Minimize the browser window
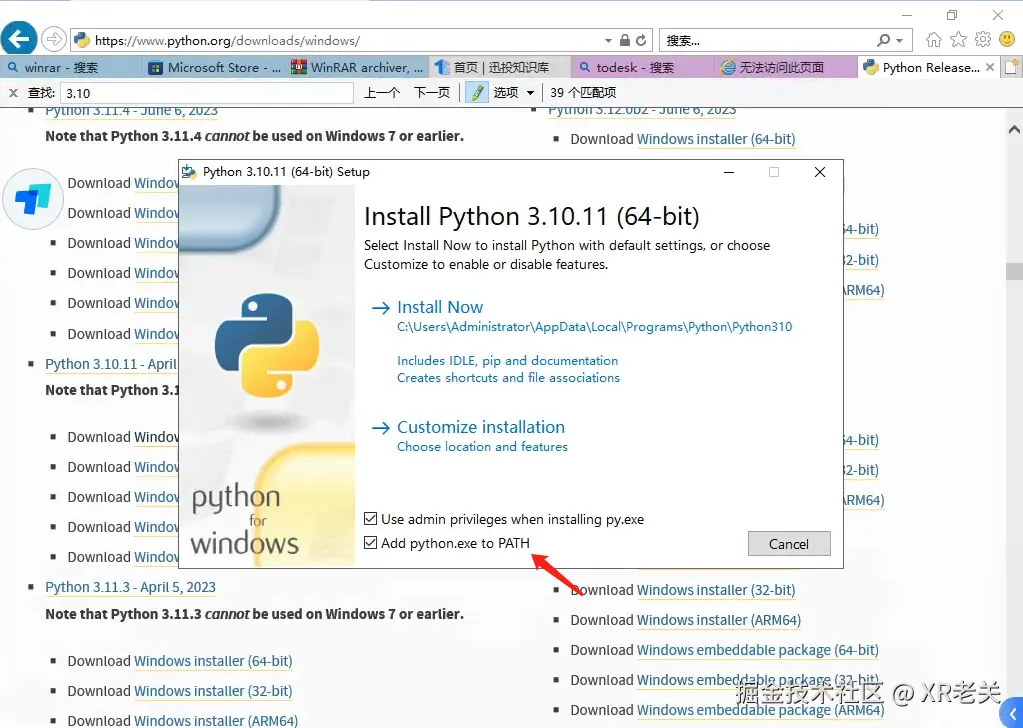Image resolution: width=1023 pixels, height=728 pixels. pyautogui.click(x=907, y=15)
